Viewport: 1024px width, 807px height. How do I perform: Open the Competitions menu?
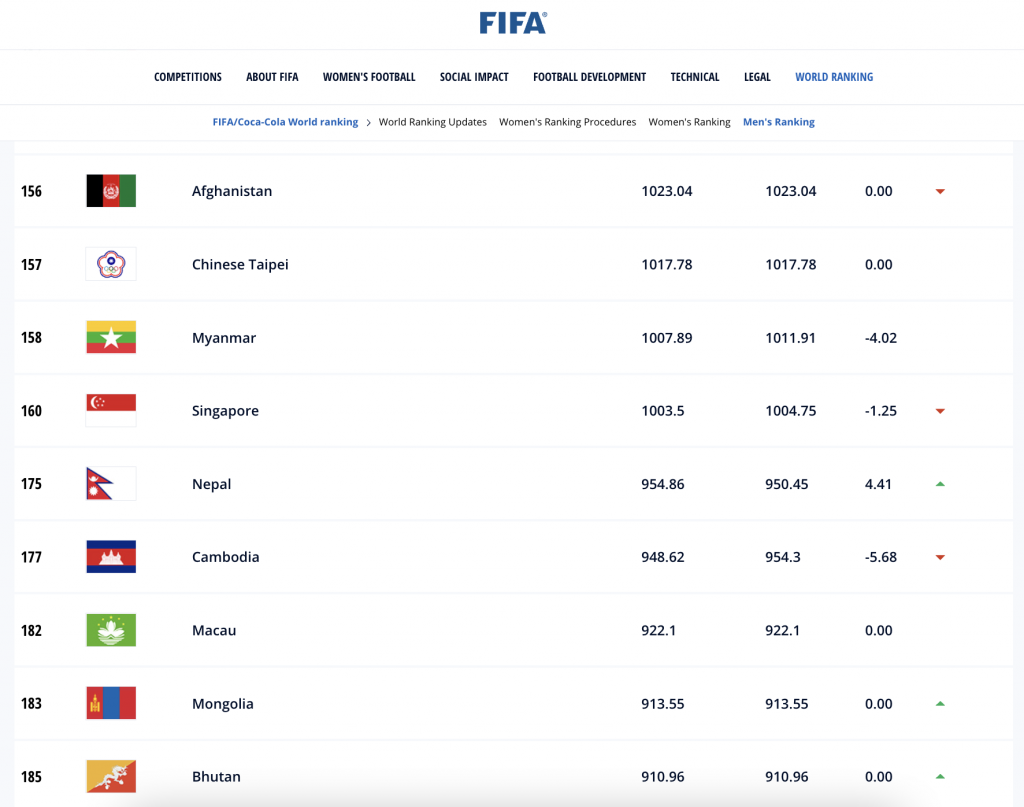tap(188, 77)
